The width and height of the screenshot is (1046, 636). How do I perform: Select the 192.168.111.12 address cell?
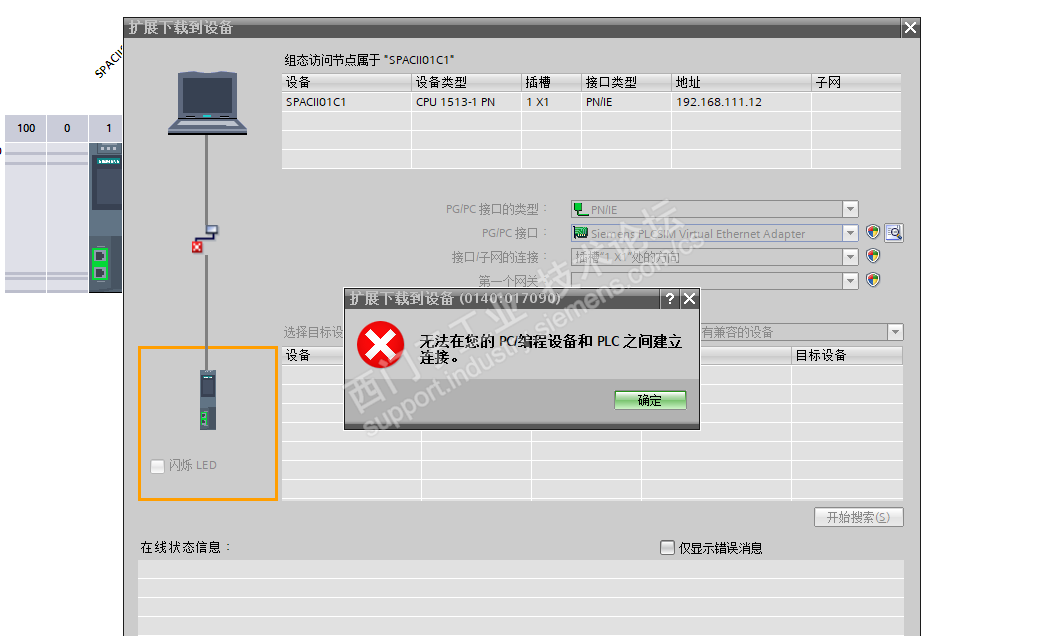point(741,102)
